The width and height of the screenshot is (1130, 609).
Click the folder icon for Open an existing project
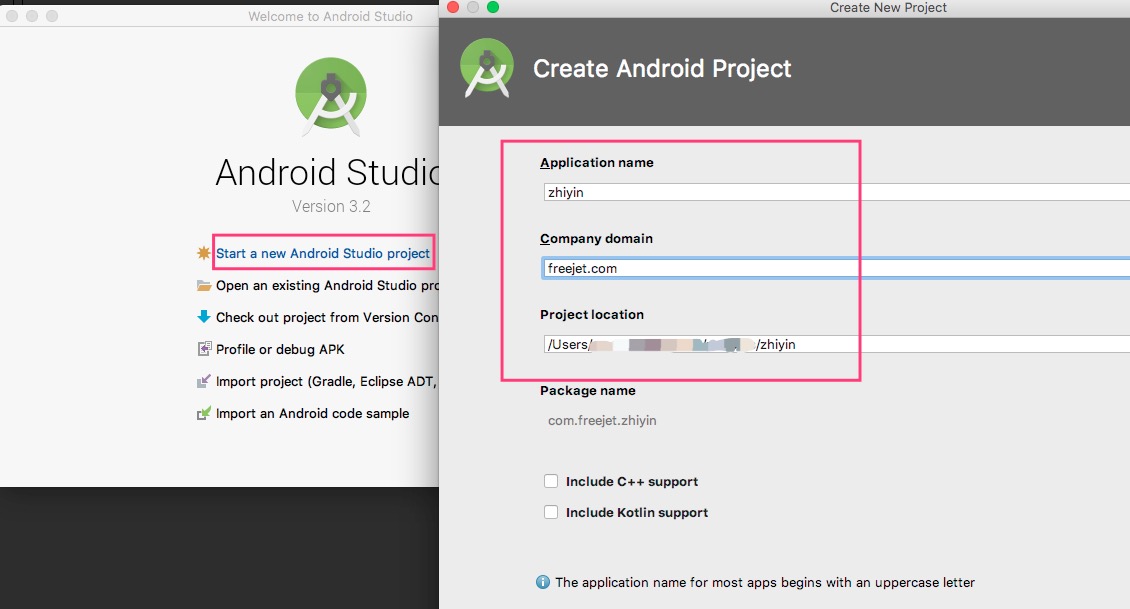pos(204,285)
